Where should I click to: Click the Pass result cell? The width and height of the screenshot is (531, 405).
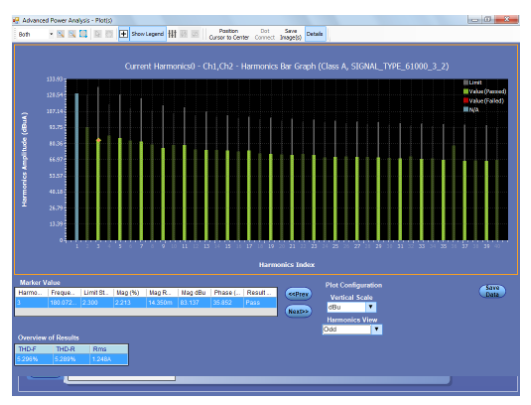(x=259, y=302)
